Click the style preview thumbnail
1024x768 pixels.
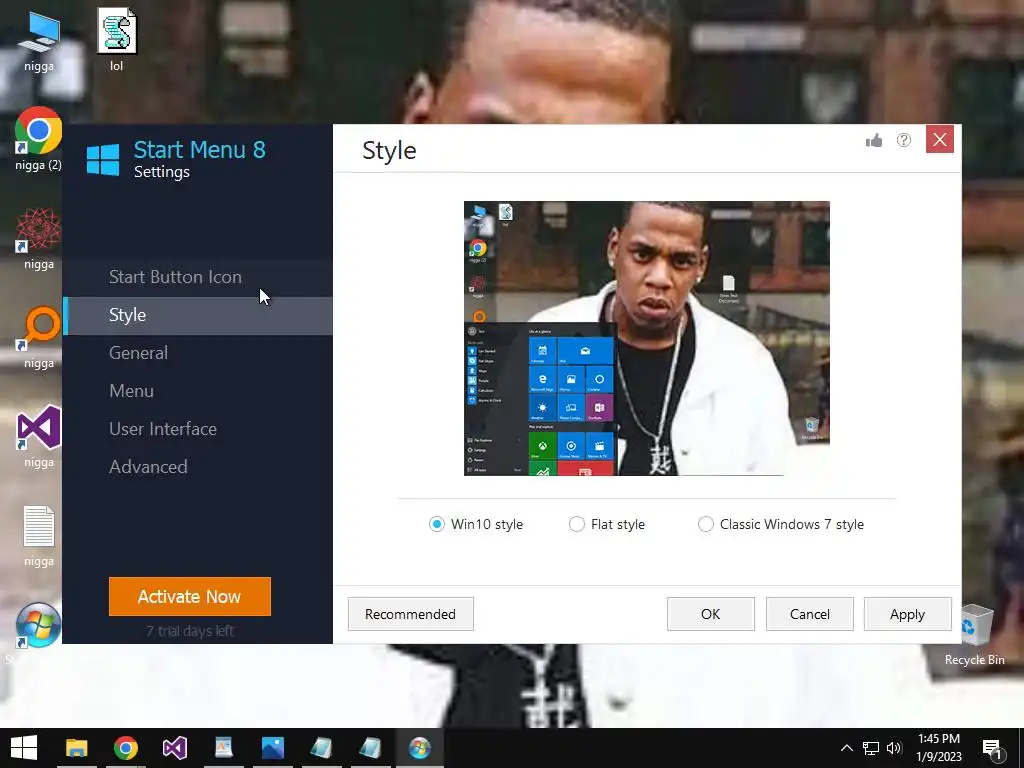coord(647,338)
